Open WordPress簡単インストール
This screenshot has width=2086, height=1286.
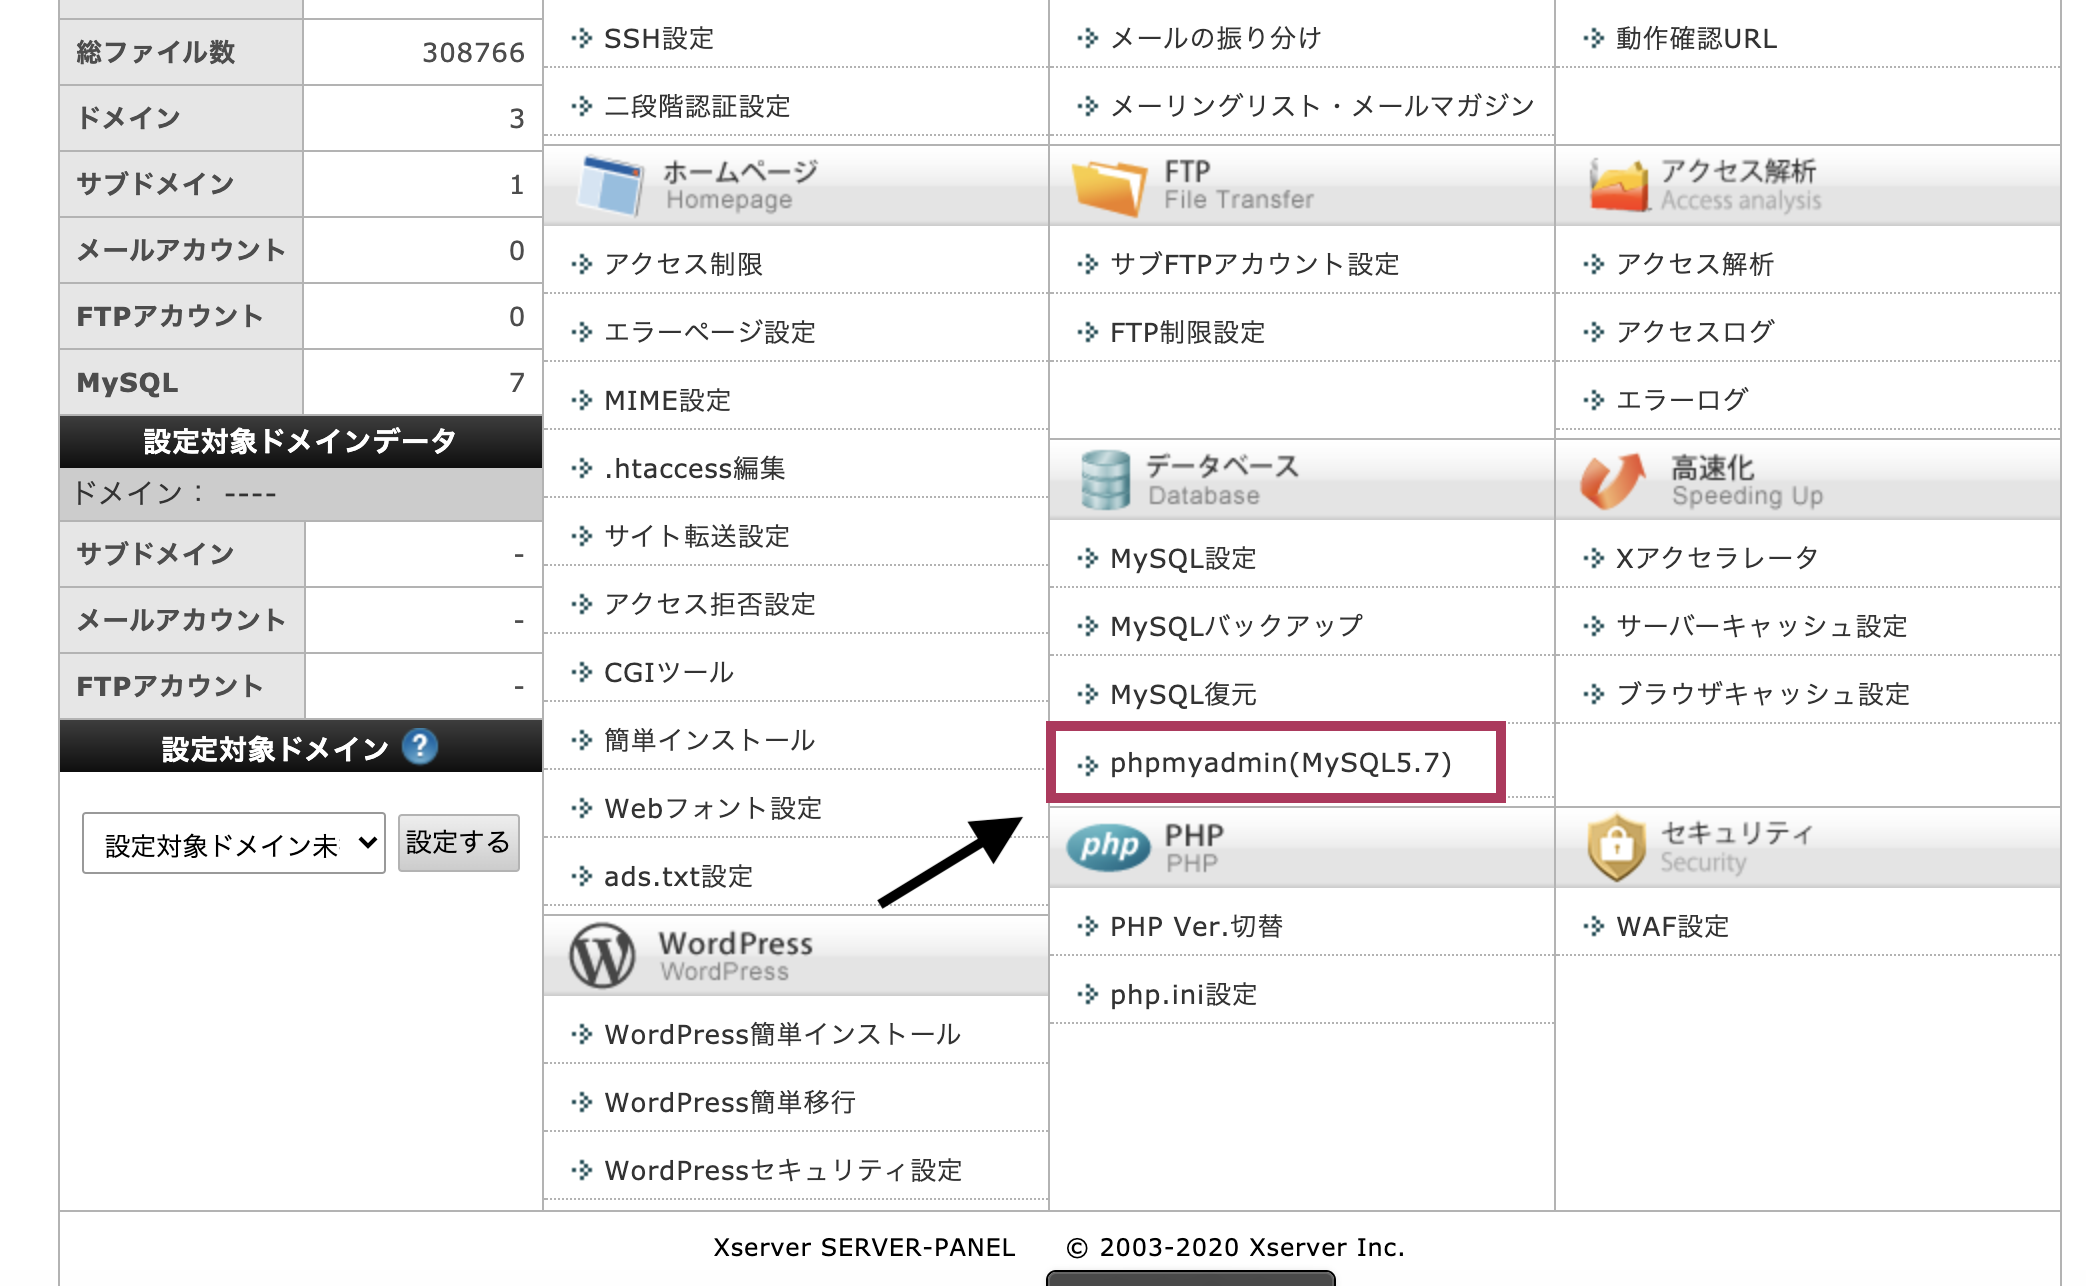tap(783, 1034)
